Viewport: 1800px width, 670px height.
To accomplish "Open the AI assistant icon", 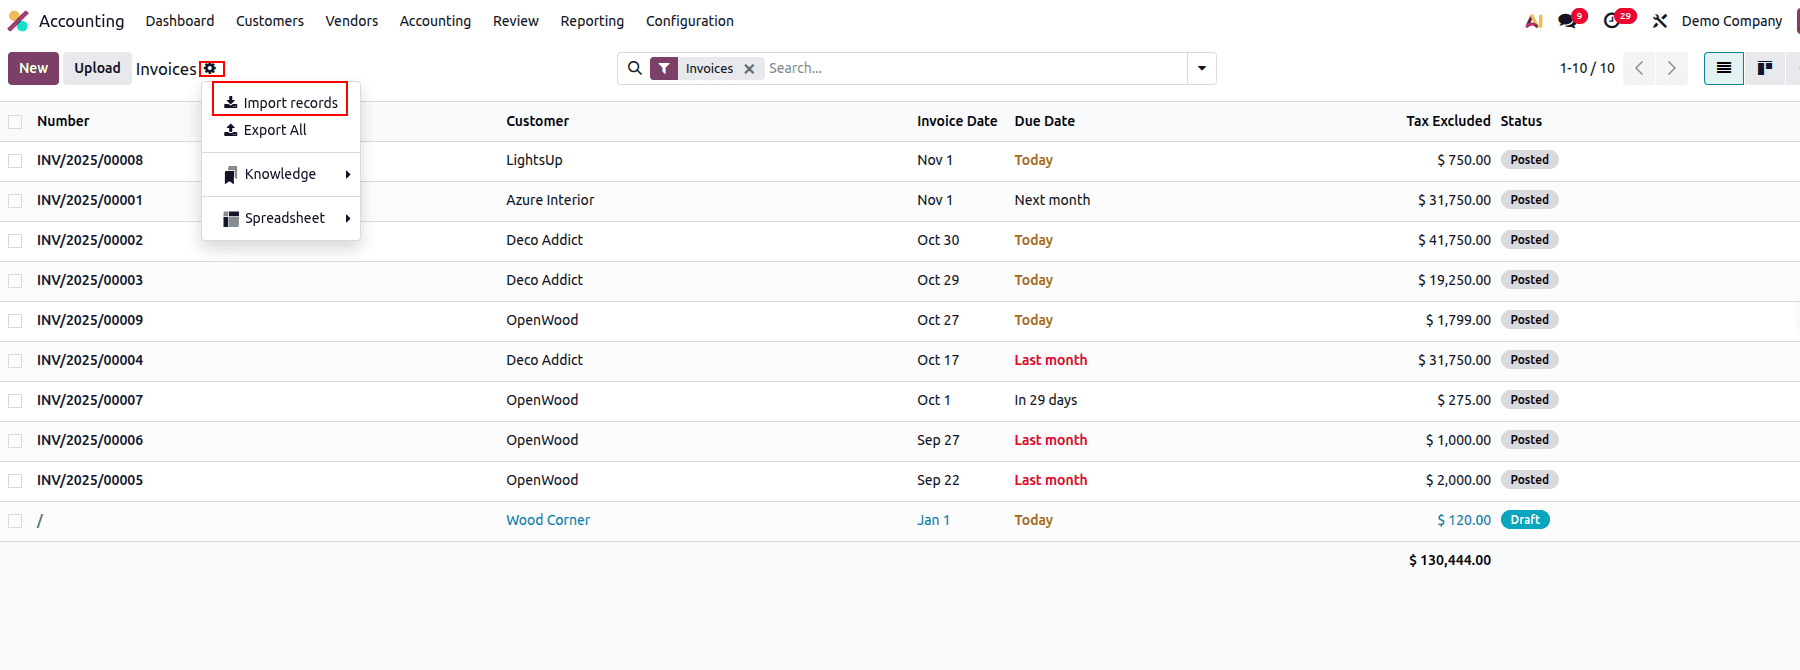I will point(1533,21).
